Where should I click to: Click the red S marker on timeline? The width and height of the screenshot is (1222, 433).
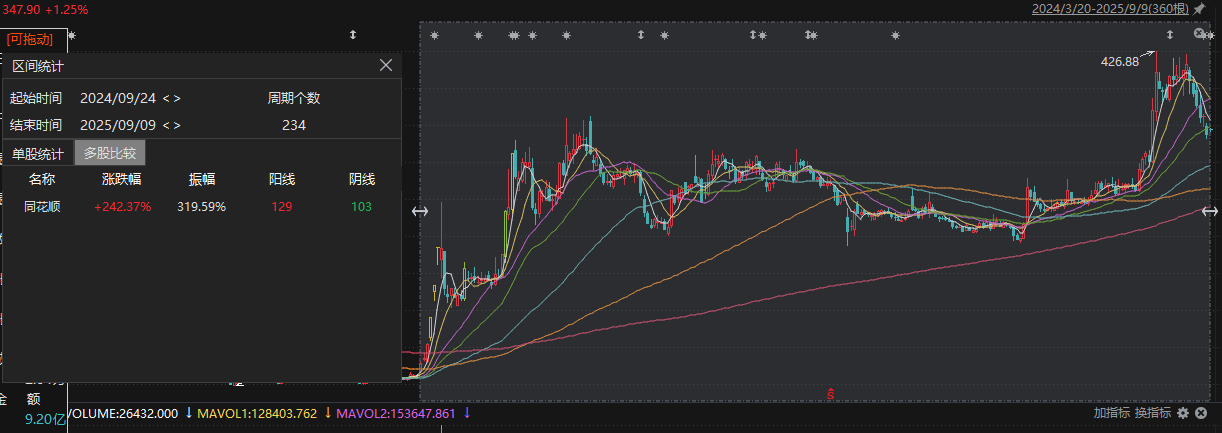point(830,393)
